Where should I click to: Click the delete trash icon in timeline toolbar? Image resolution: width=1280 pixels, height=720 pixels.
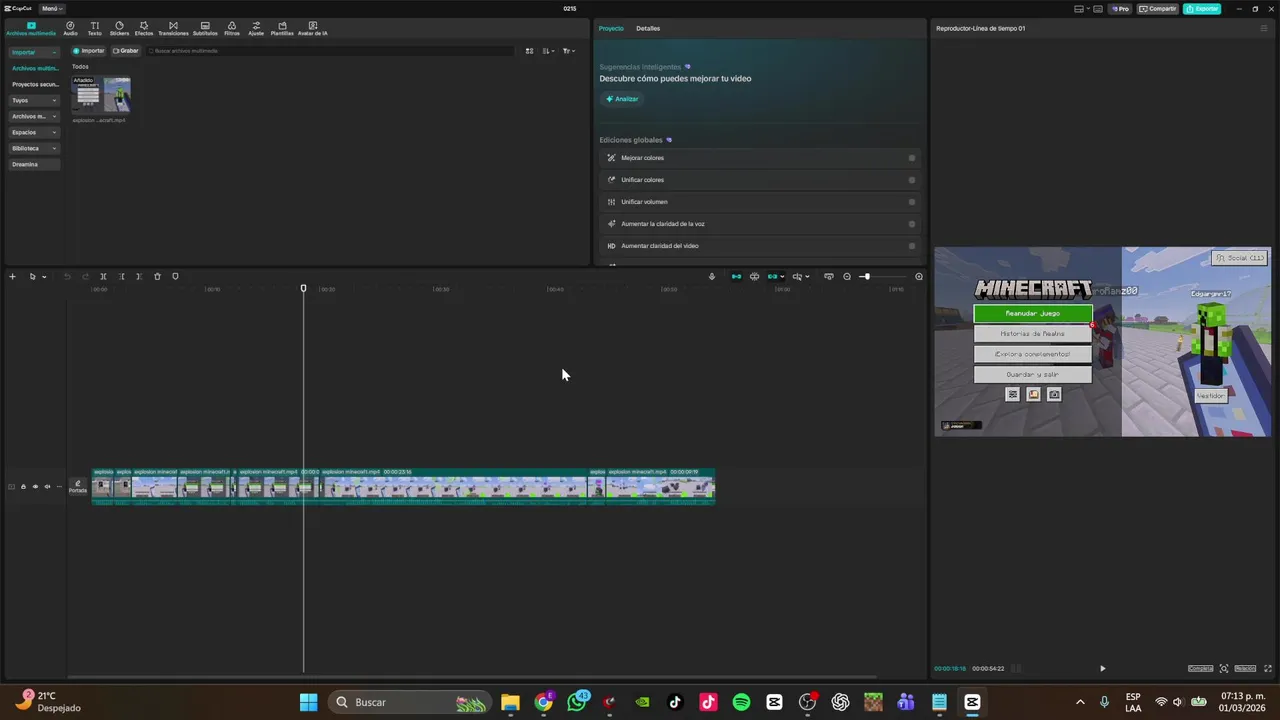[x=157, y=277]
